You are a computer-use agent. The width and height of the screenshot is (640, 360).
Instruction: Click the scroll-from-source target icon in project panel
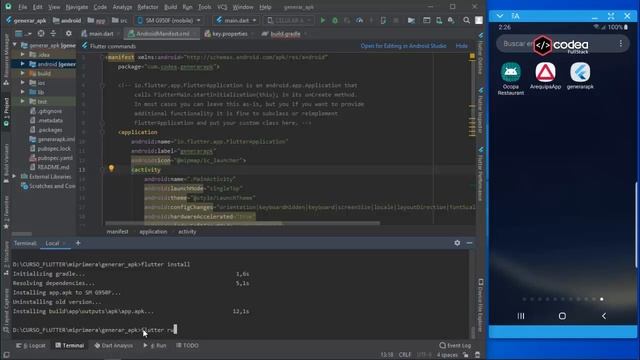tap(41, 33)
